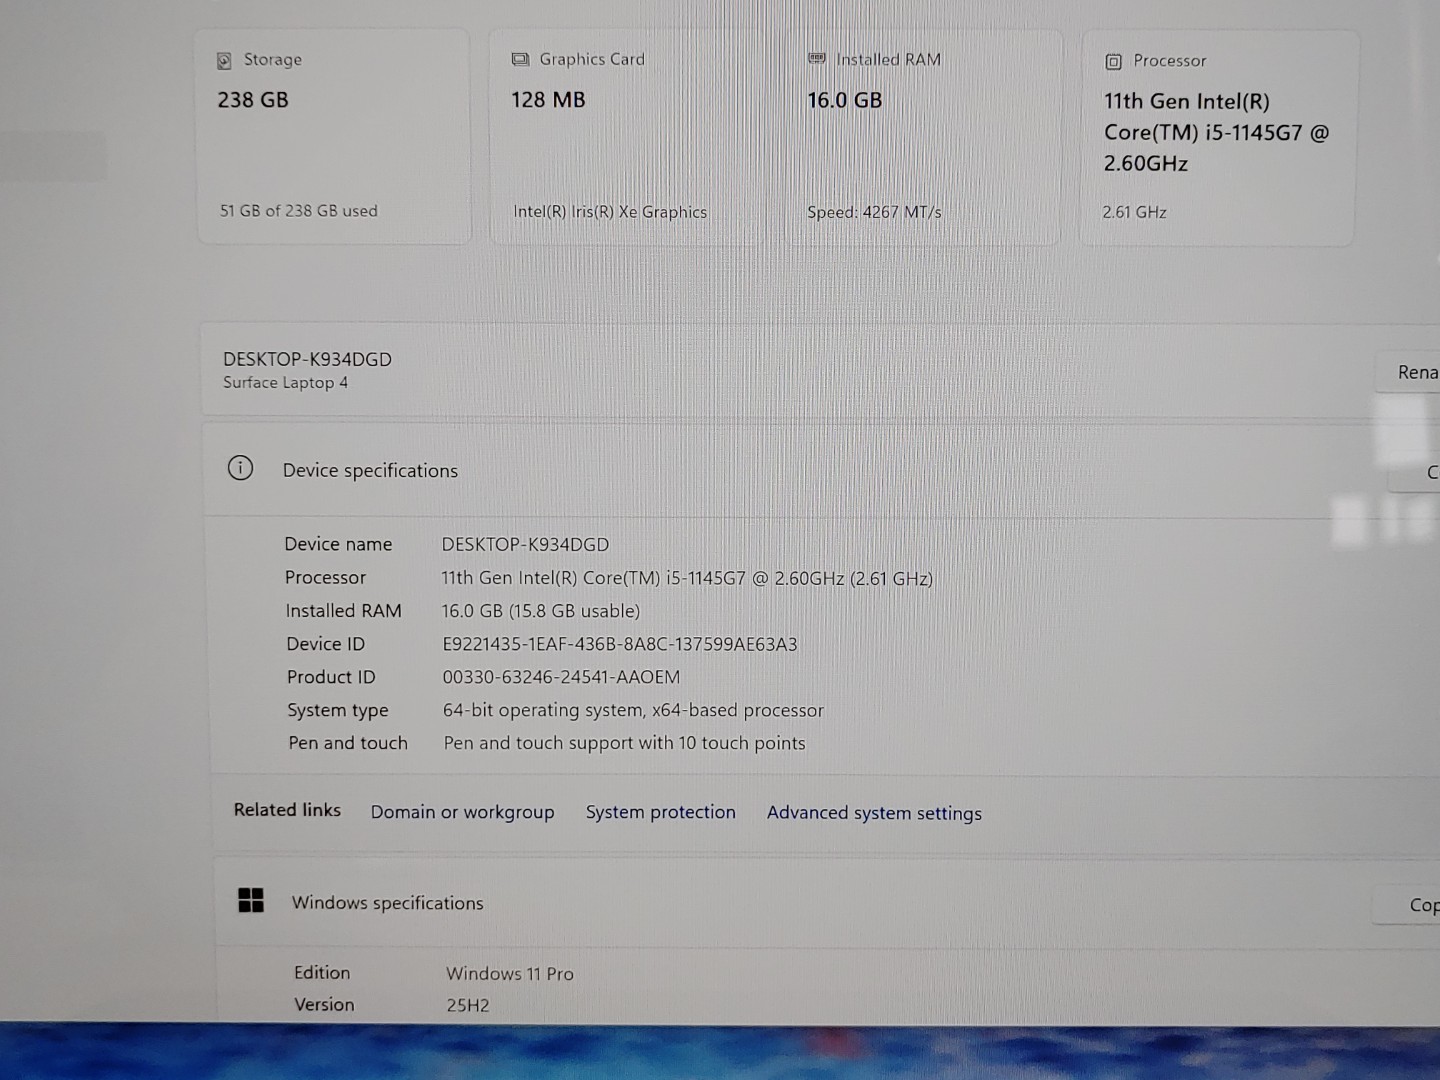Click the Intel(R) Iris(R) Xe Graphics label
The height and width of the screenshot is (1080, 1440).
pyautogui.click(x=610, y=212)
